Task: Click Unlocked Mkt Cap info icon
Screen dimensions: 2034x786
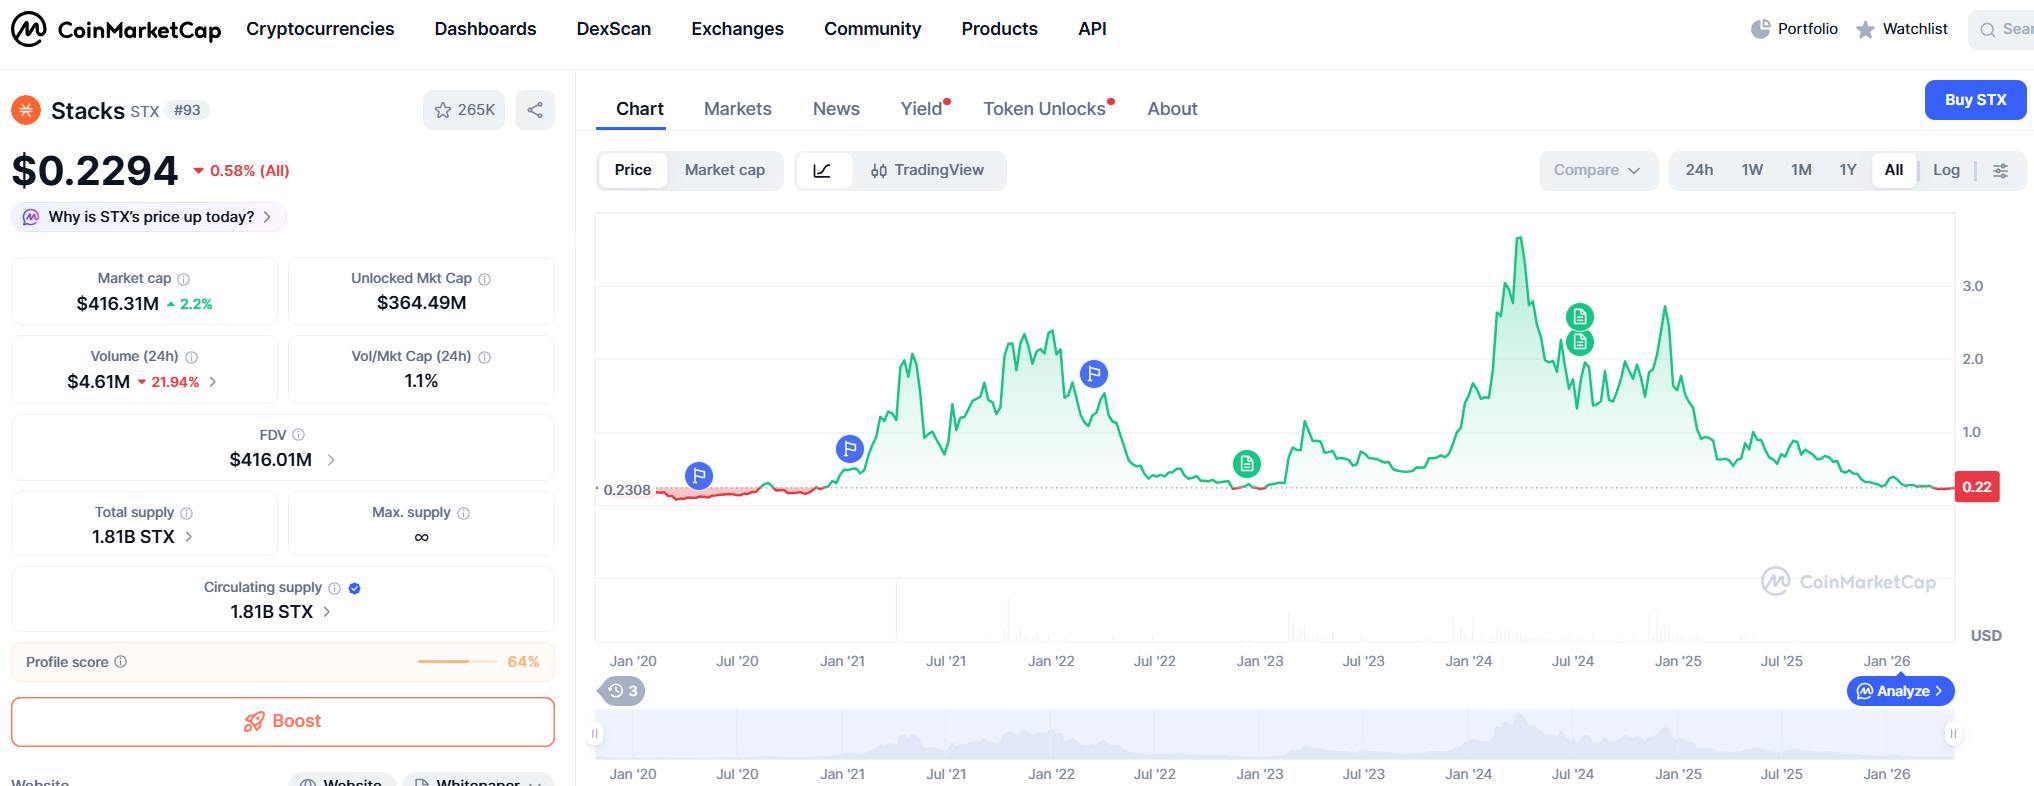Action: coord(484,279)
